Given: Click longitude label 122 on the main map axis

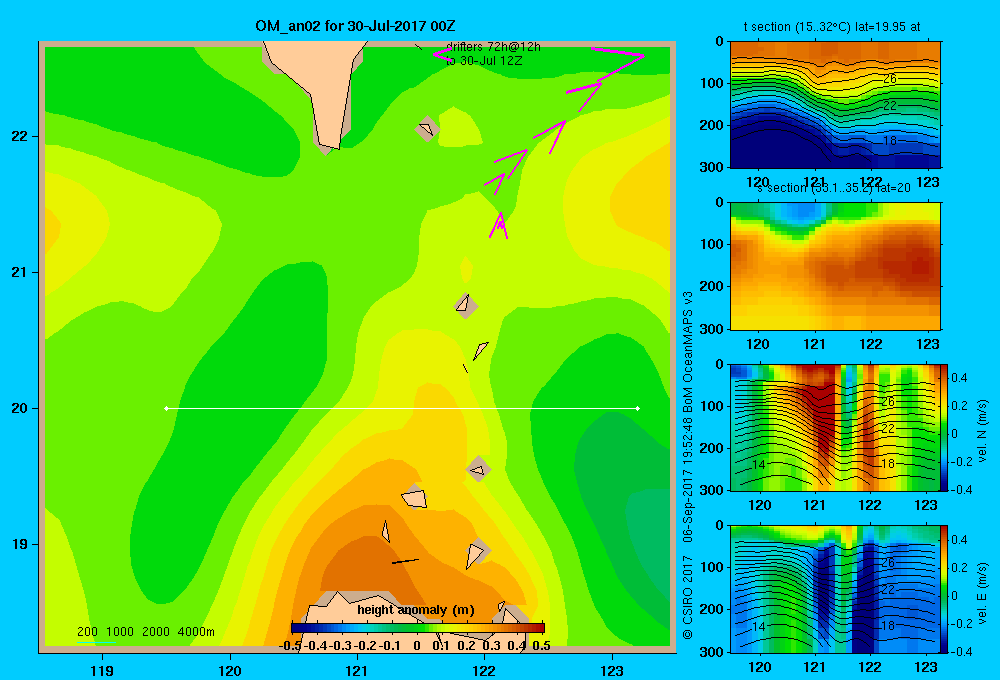Looking at the screenshot, I should (485, 670).
